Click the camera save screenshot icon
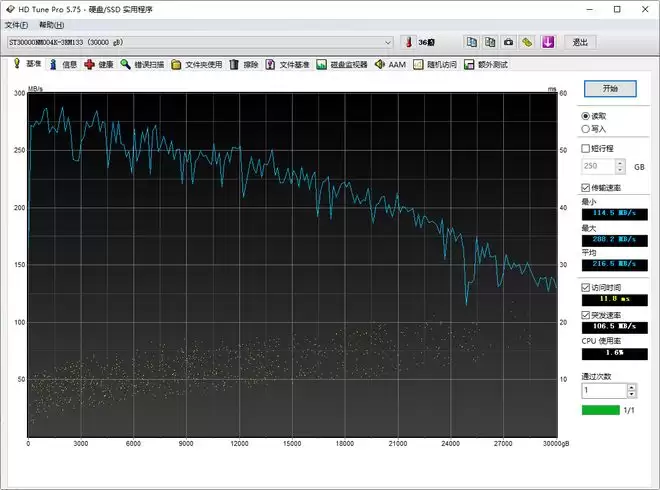 (x=508, y=42)
